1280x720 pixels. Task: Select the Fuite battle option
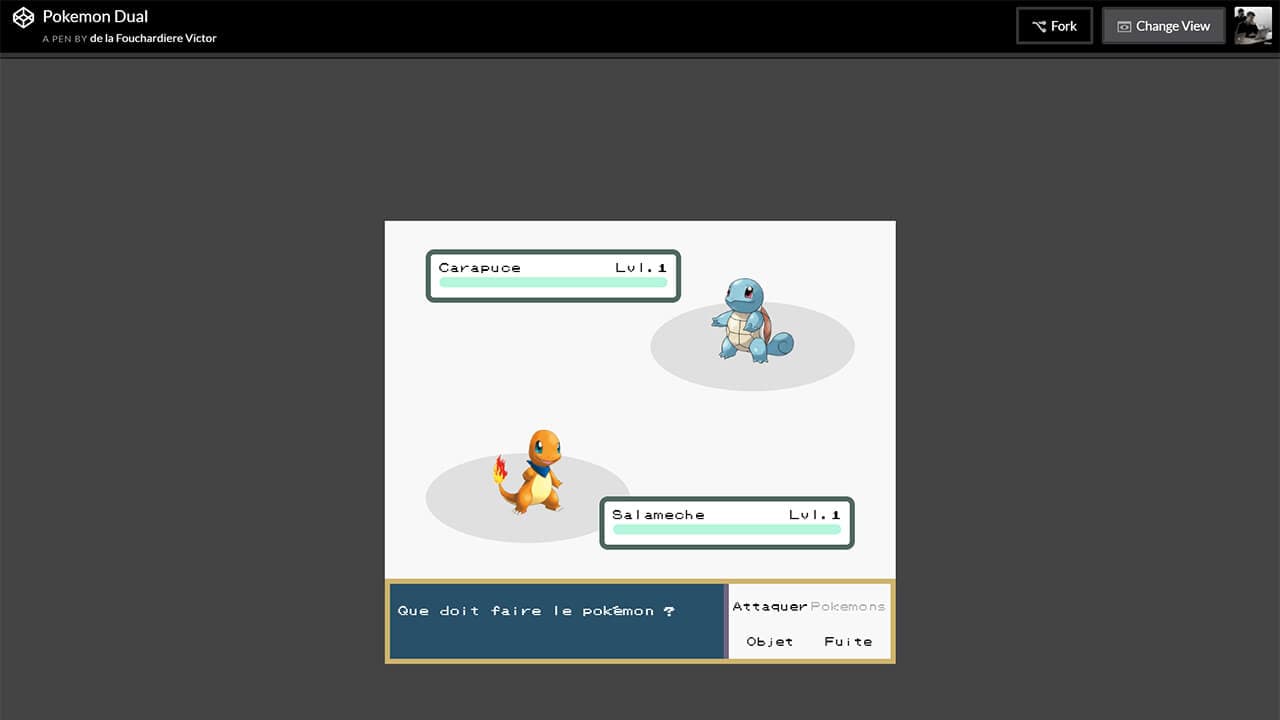pos(848,641)
